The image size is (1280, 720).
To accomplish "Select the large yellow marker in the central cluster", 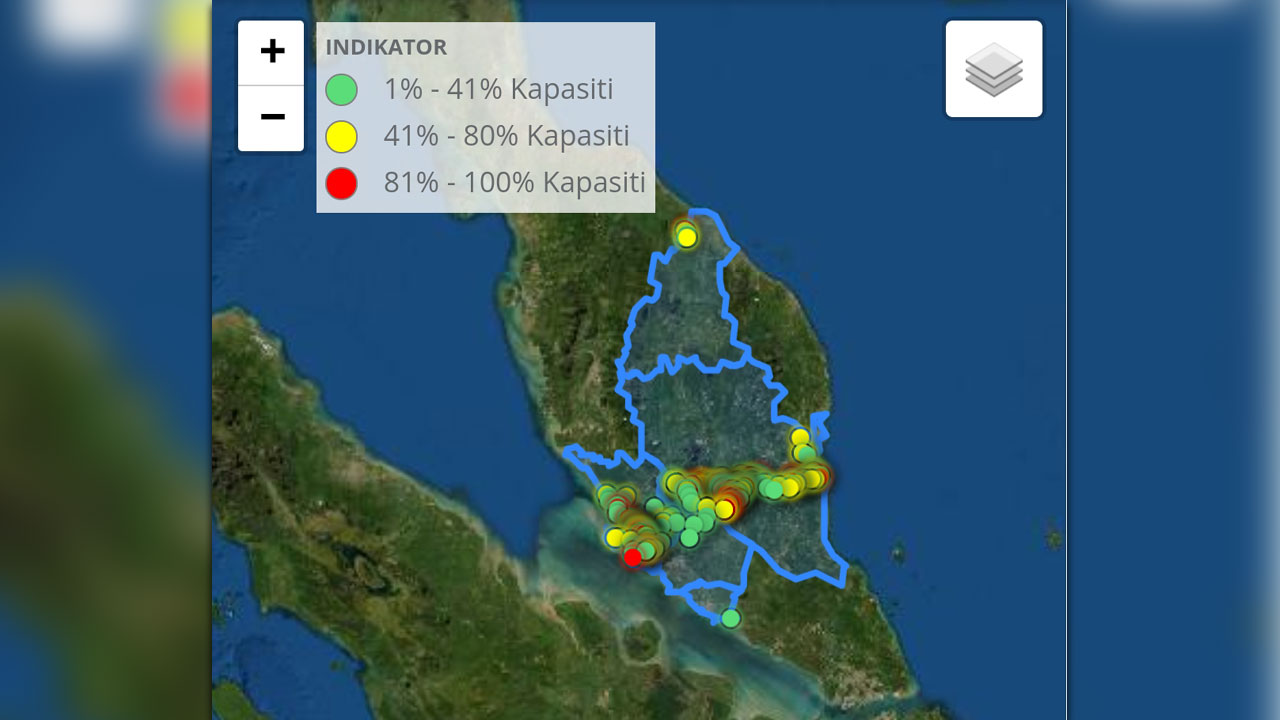I will [x=724, y=509].
